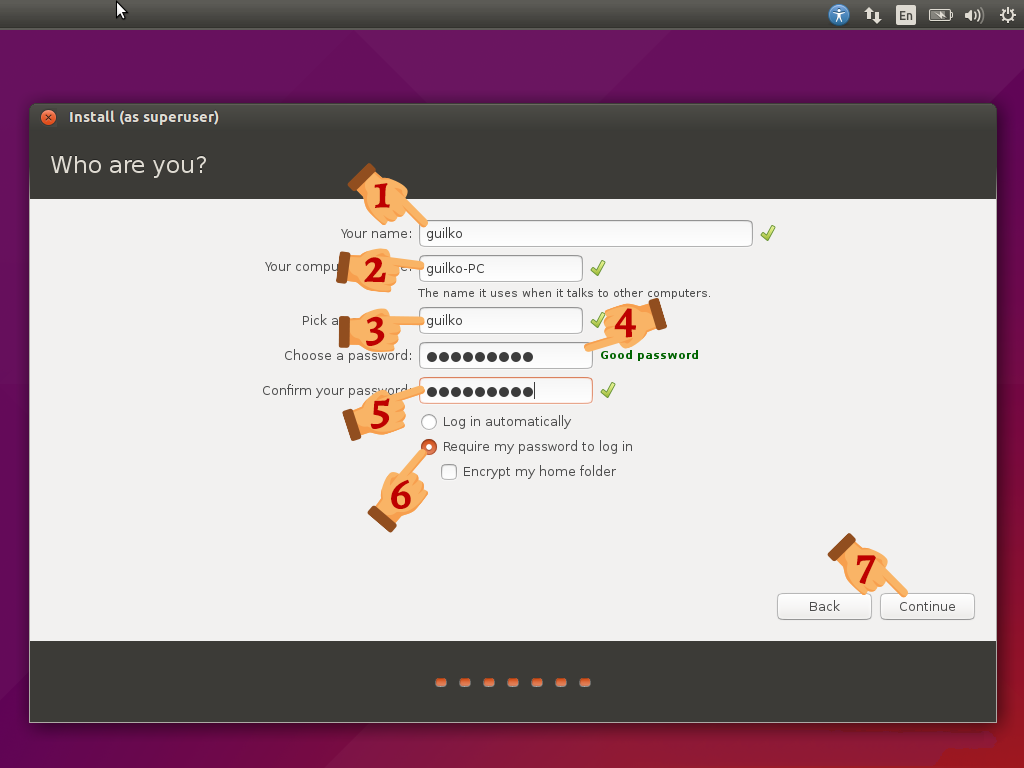Open the accessibility indicator in the top panel

(x=838, y=14)
